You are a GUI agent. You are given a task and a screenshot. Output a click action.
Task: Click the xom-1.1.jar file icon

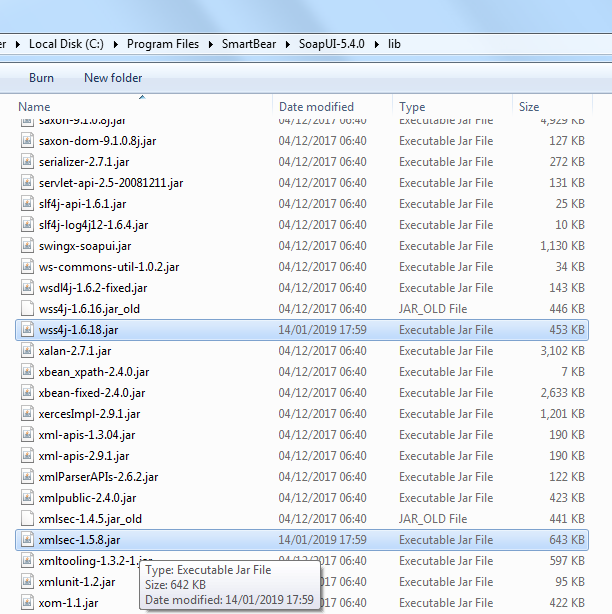(x=27, y=603)
